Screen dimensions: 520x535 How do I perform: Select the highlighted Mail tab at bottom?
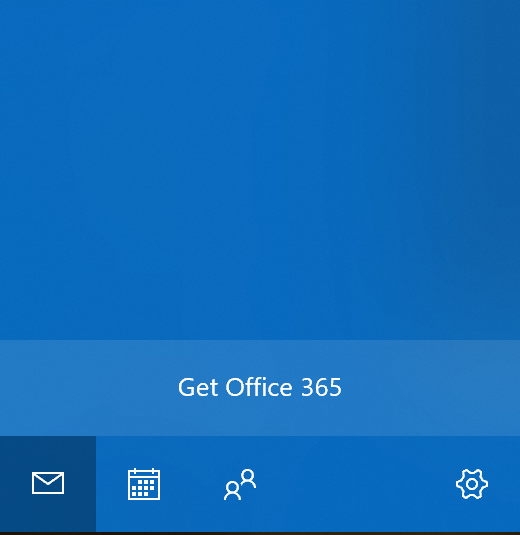48,484
